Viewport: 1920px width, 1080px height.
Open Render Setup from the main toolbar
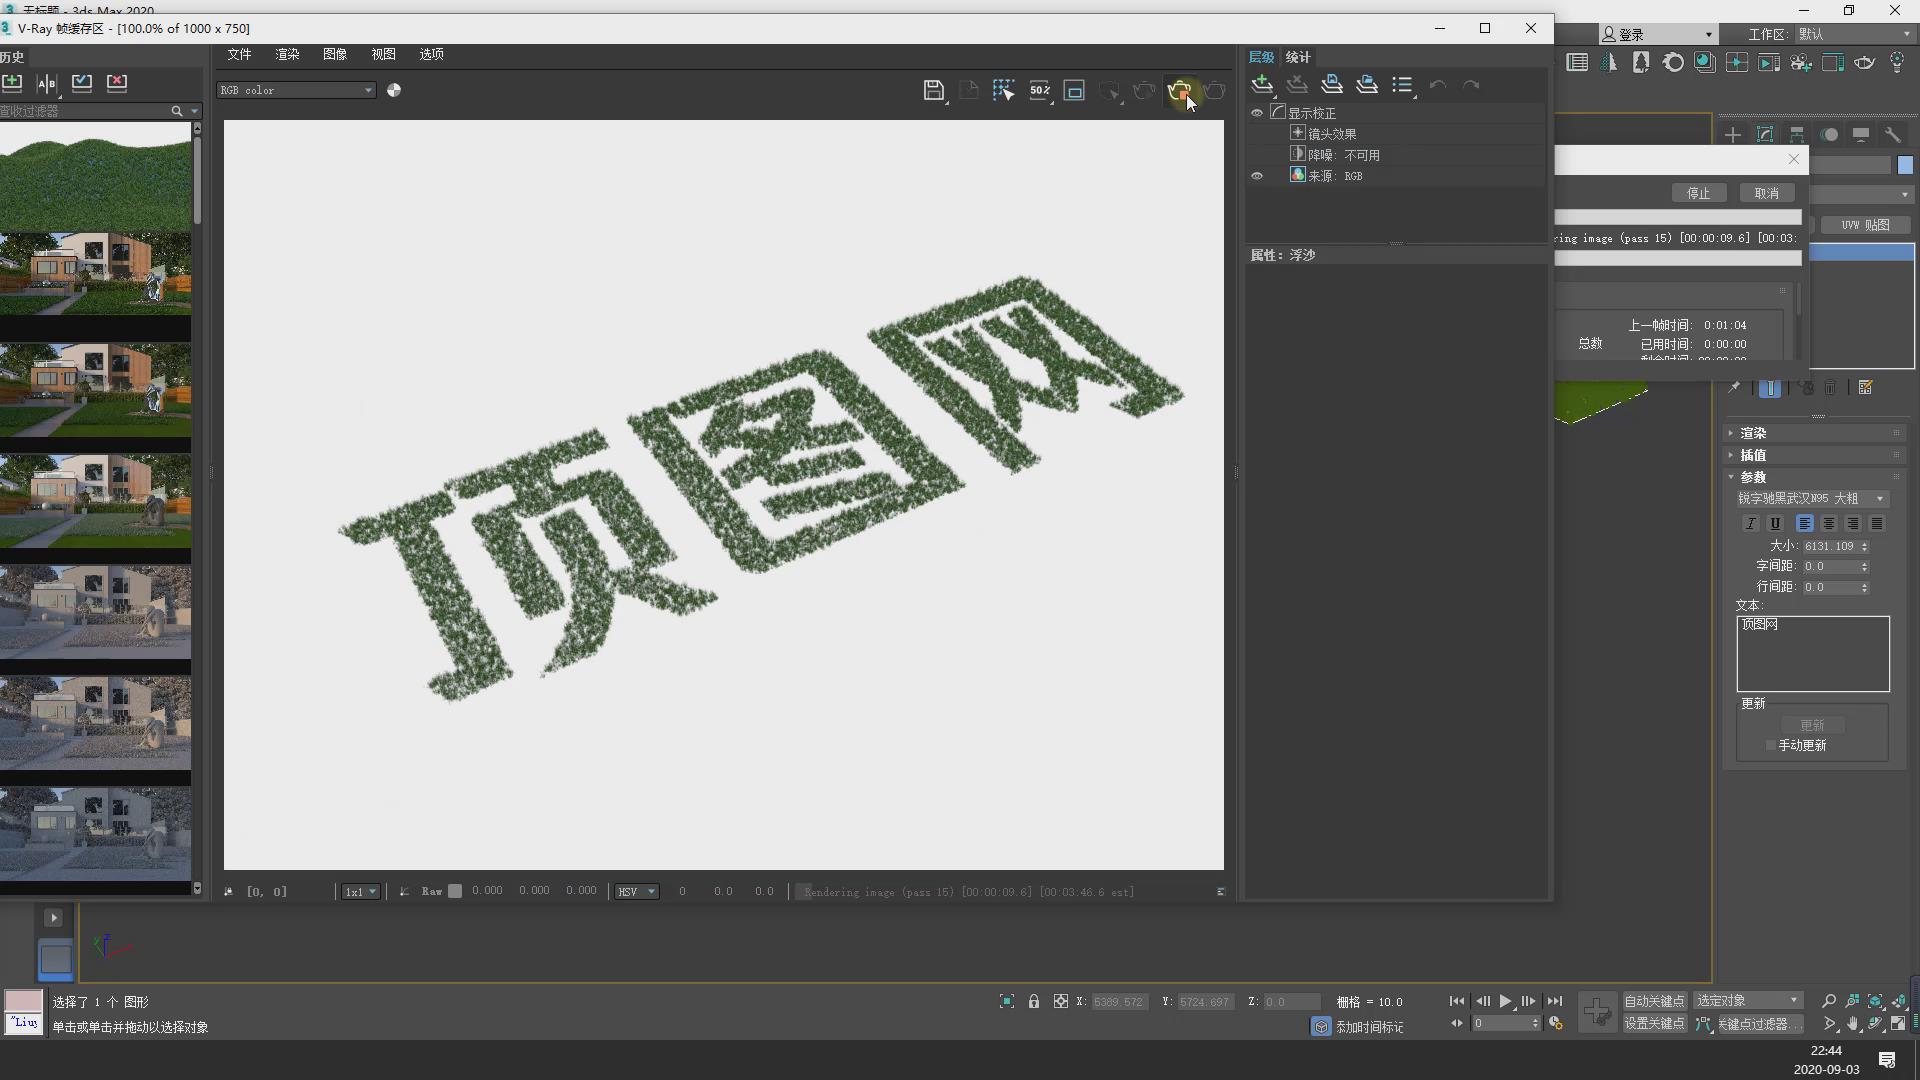(x=1835, y=62)
